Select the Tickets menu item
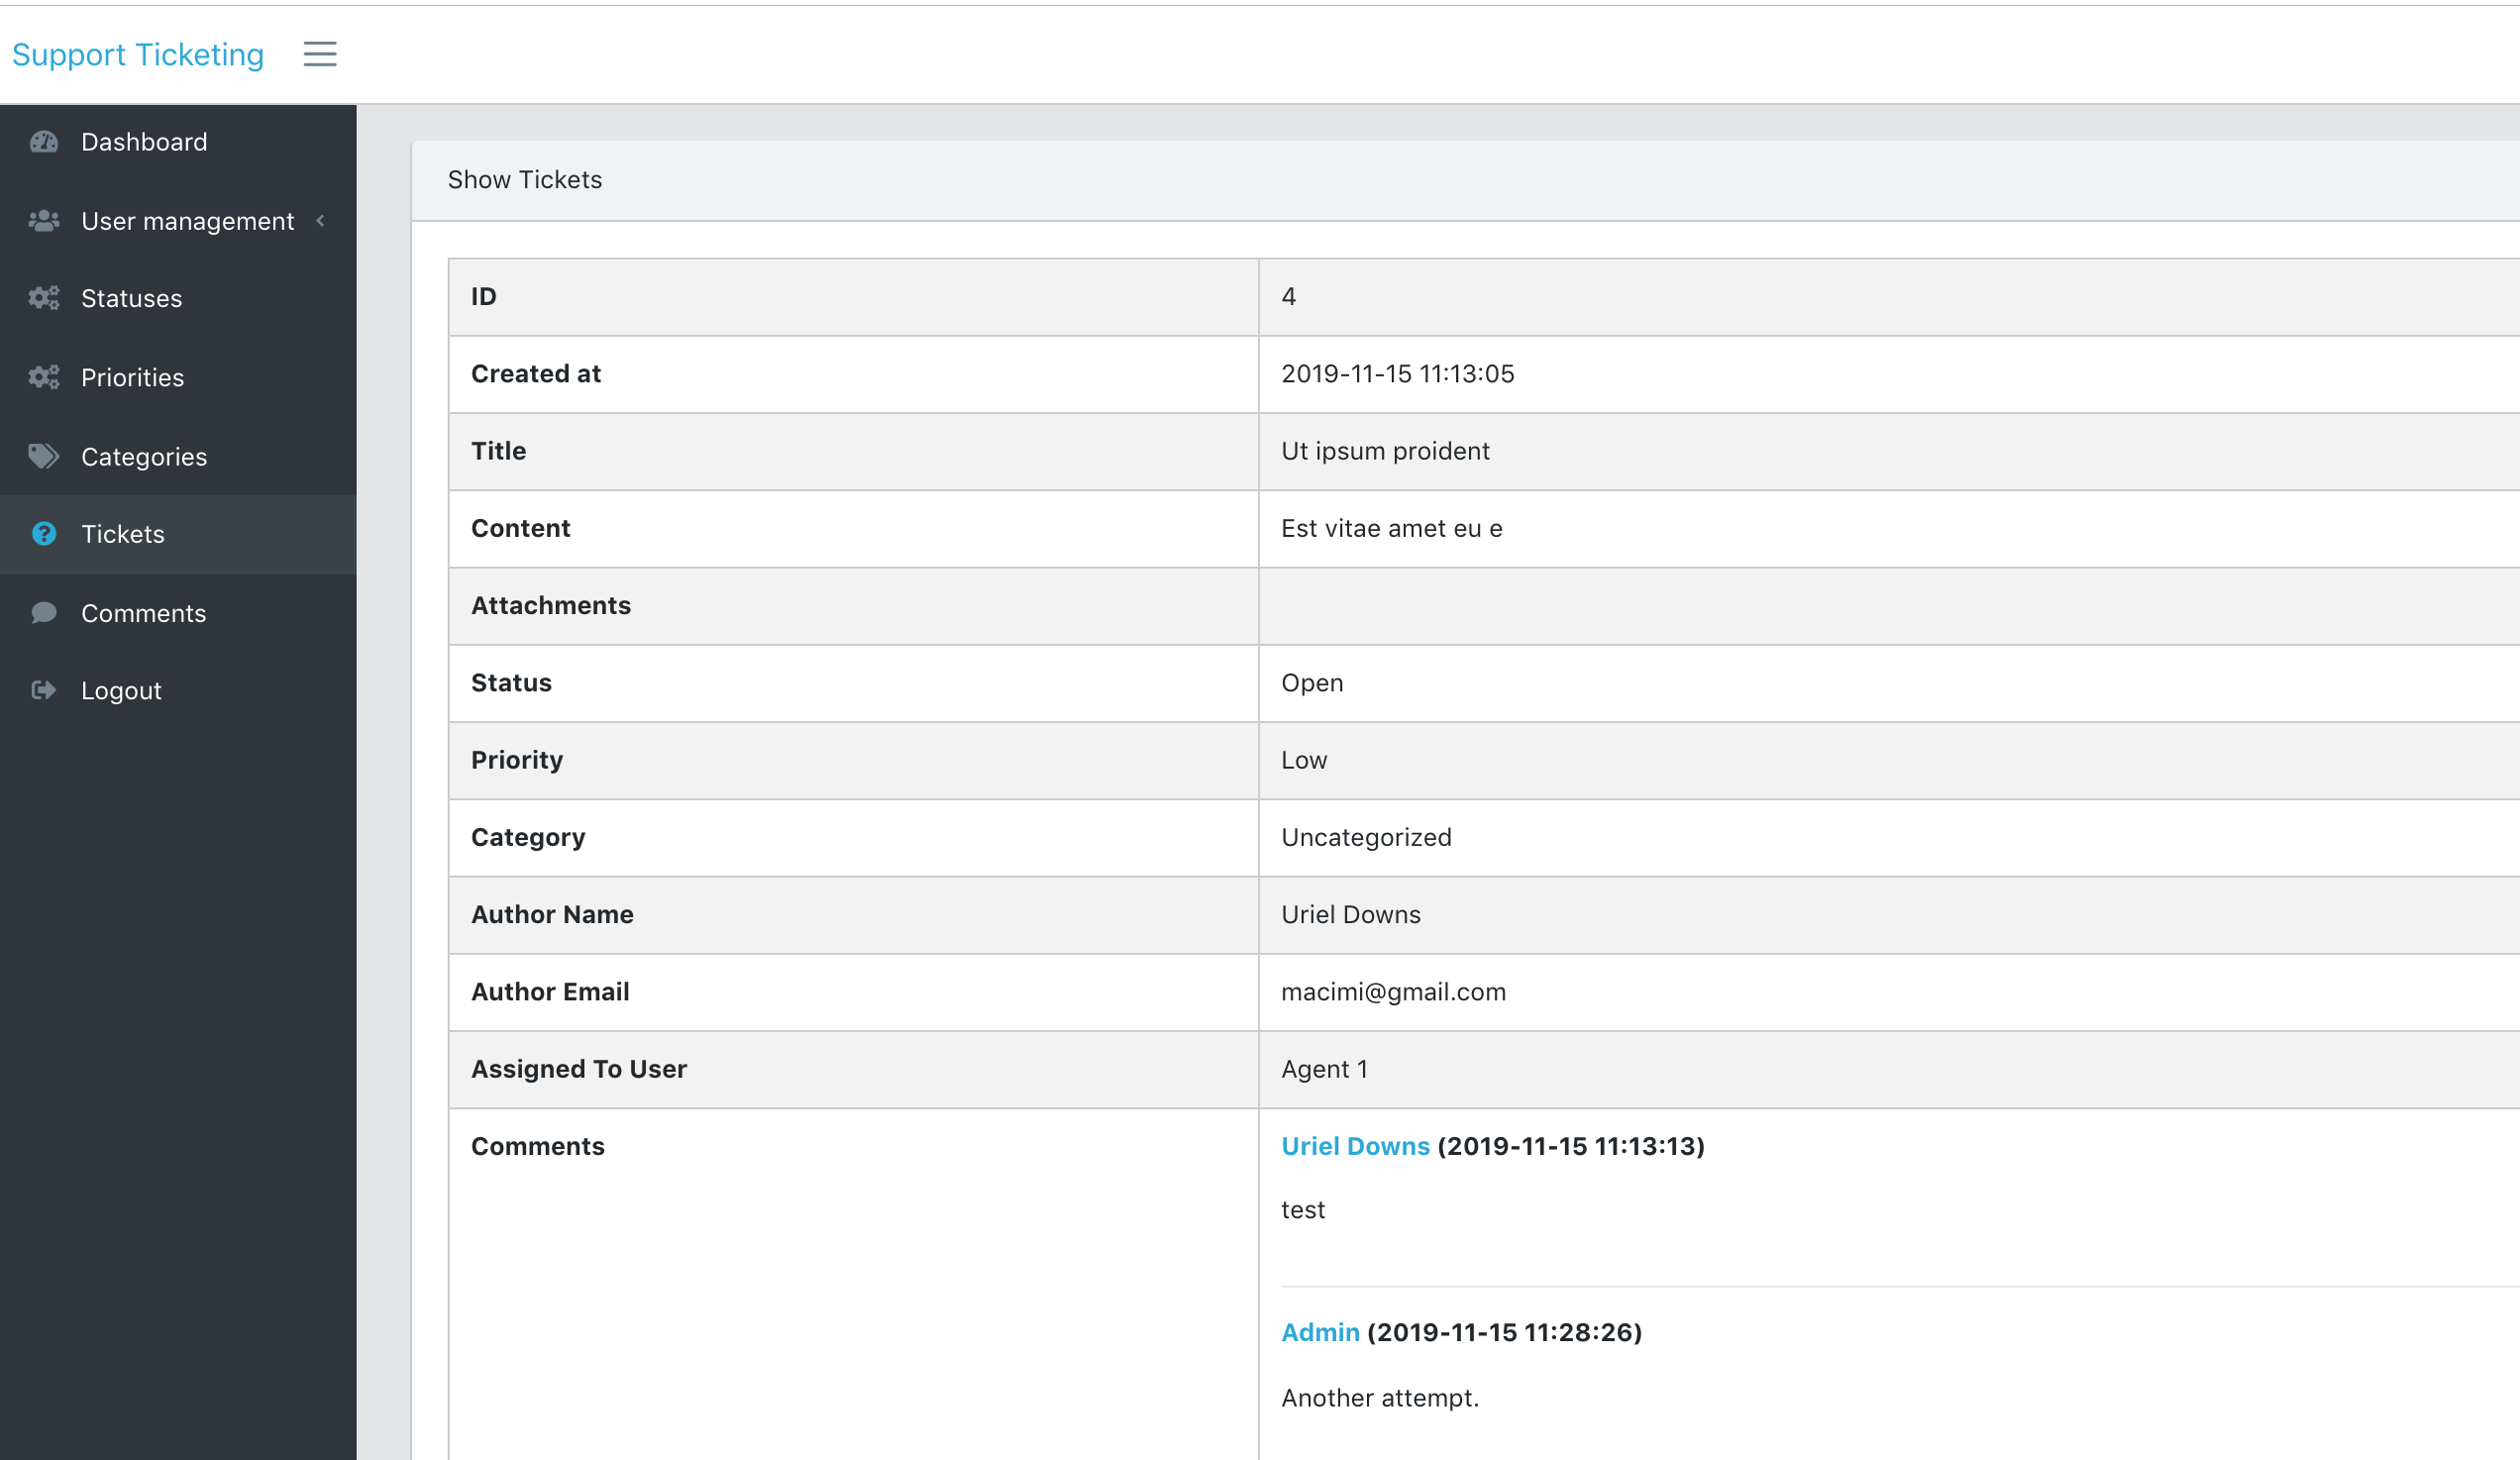 [122, 534]
